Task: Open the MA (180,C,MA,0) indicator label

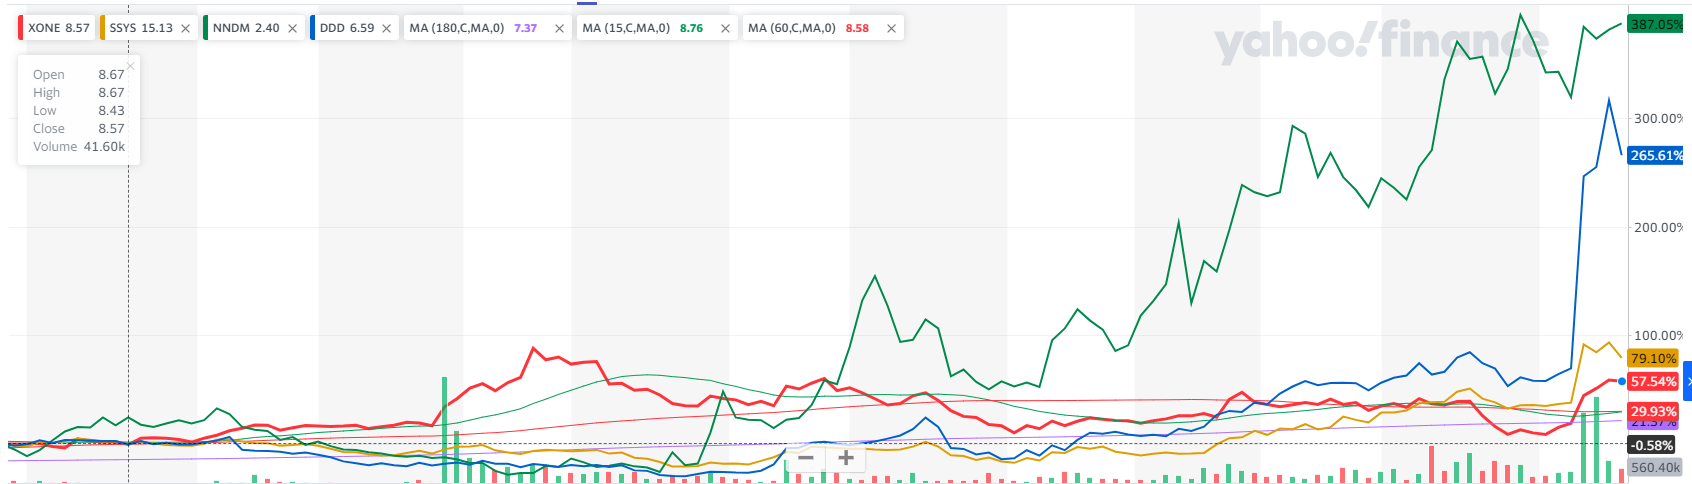Action: (457, 28)
